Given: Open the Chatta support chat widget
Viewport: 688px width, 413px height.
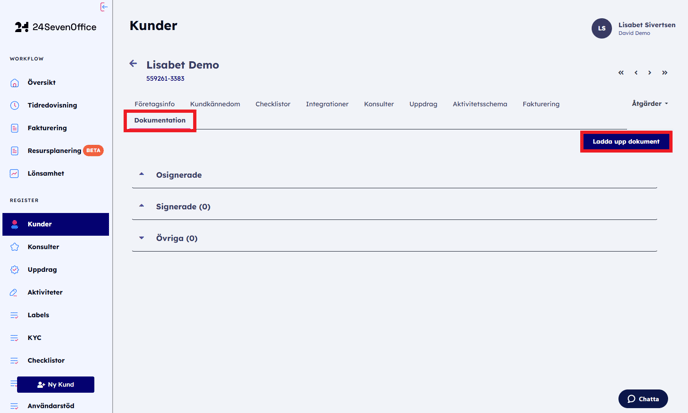Looking at the screenshot, I should [x=643, y=399].
